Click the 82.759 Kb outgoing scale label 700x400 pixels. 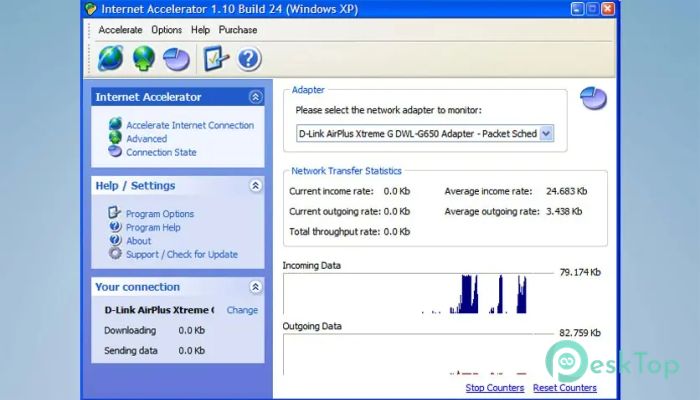(580, 333)
